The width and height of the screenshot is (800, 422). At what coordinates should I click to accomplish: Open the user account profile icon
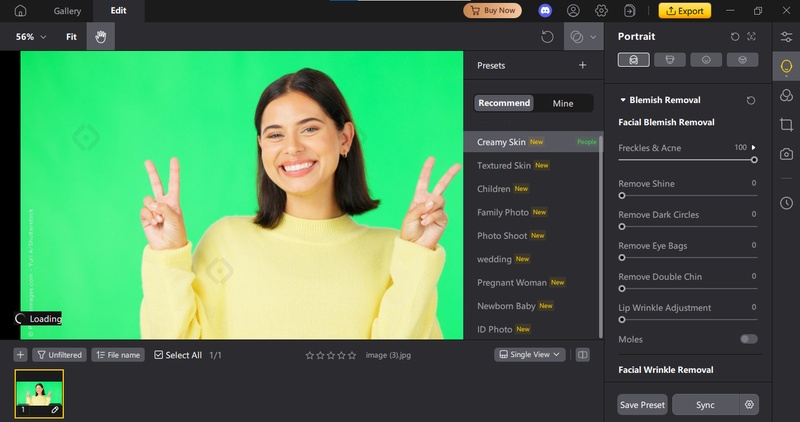click(x=573, y=11)
